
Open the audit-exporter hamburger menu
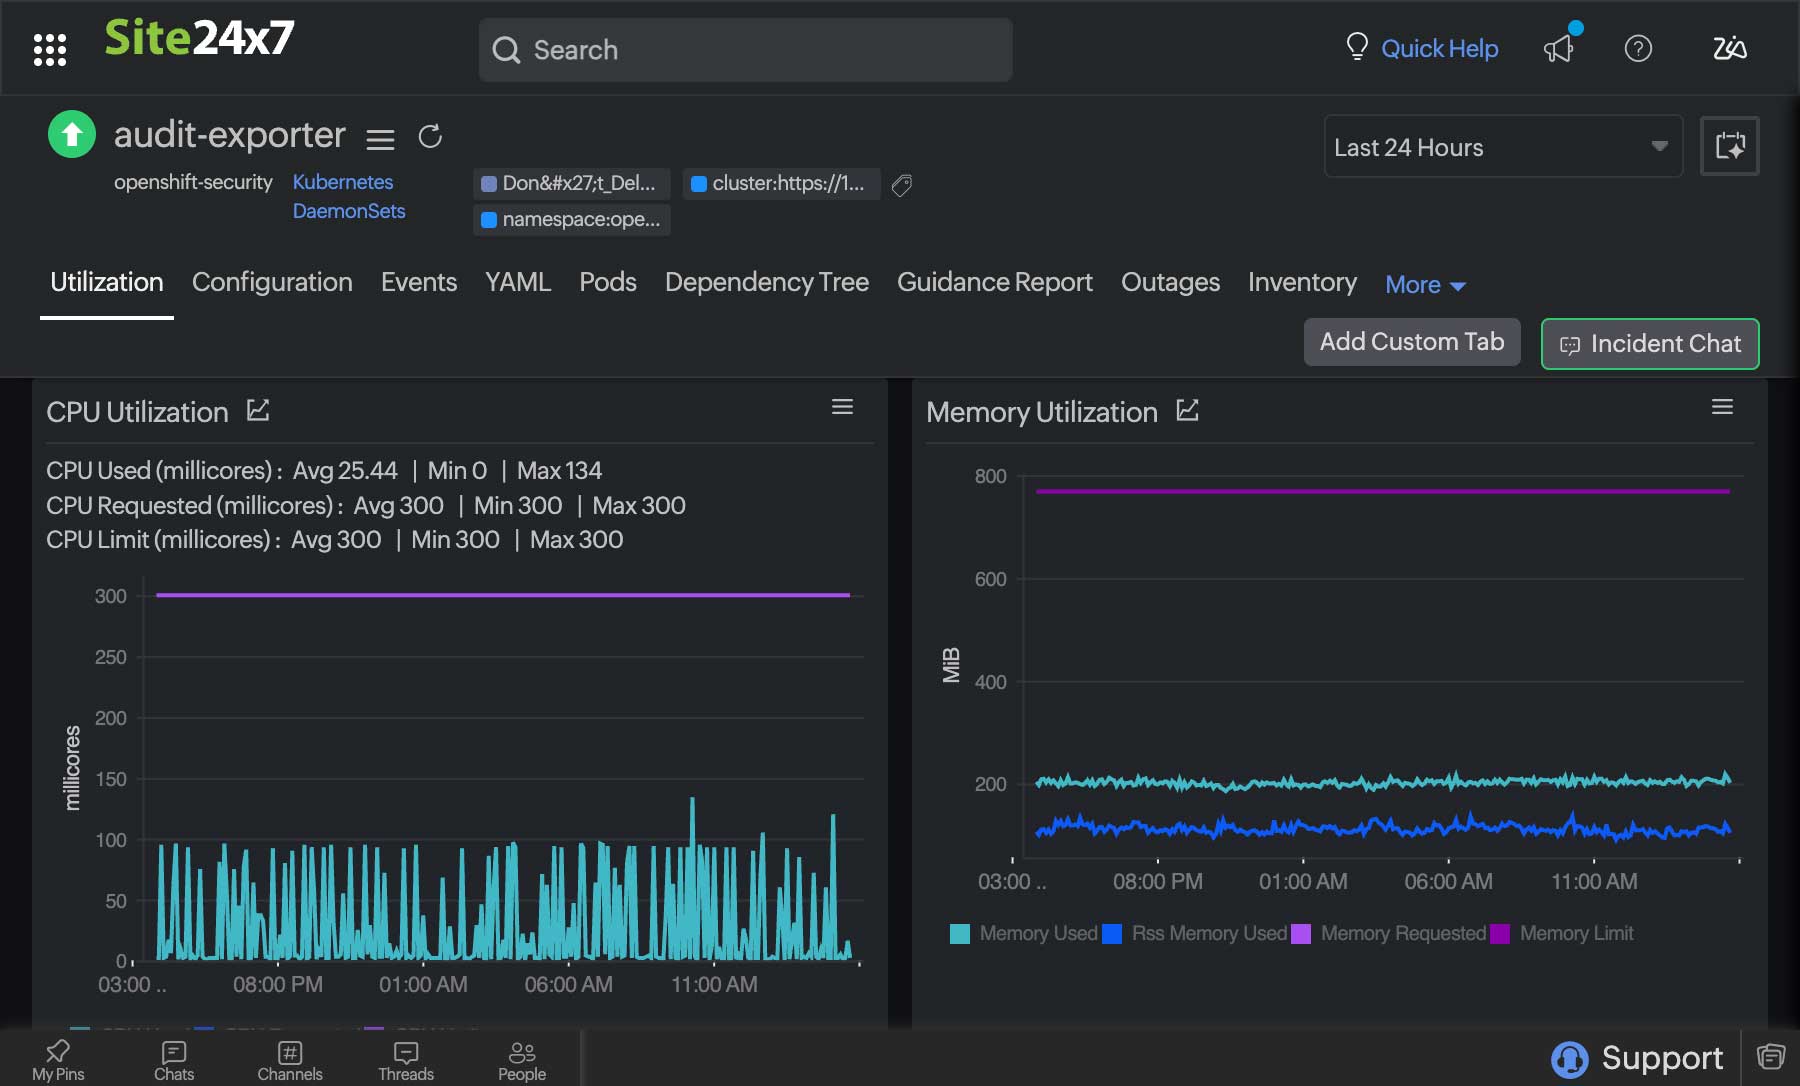pos(380,139)
